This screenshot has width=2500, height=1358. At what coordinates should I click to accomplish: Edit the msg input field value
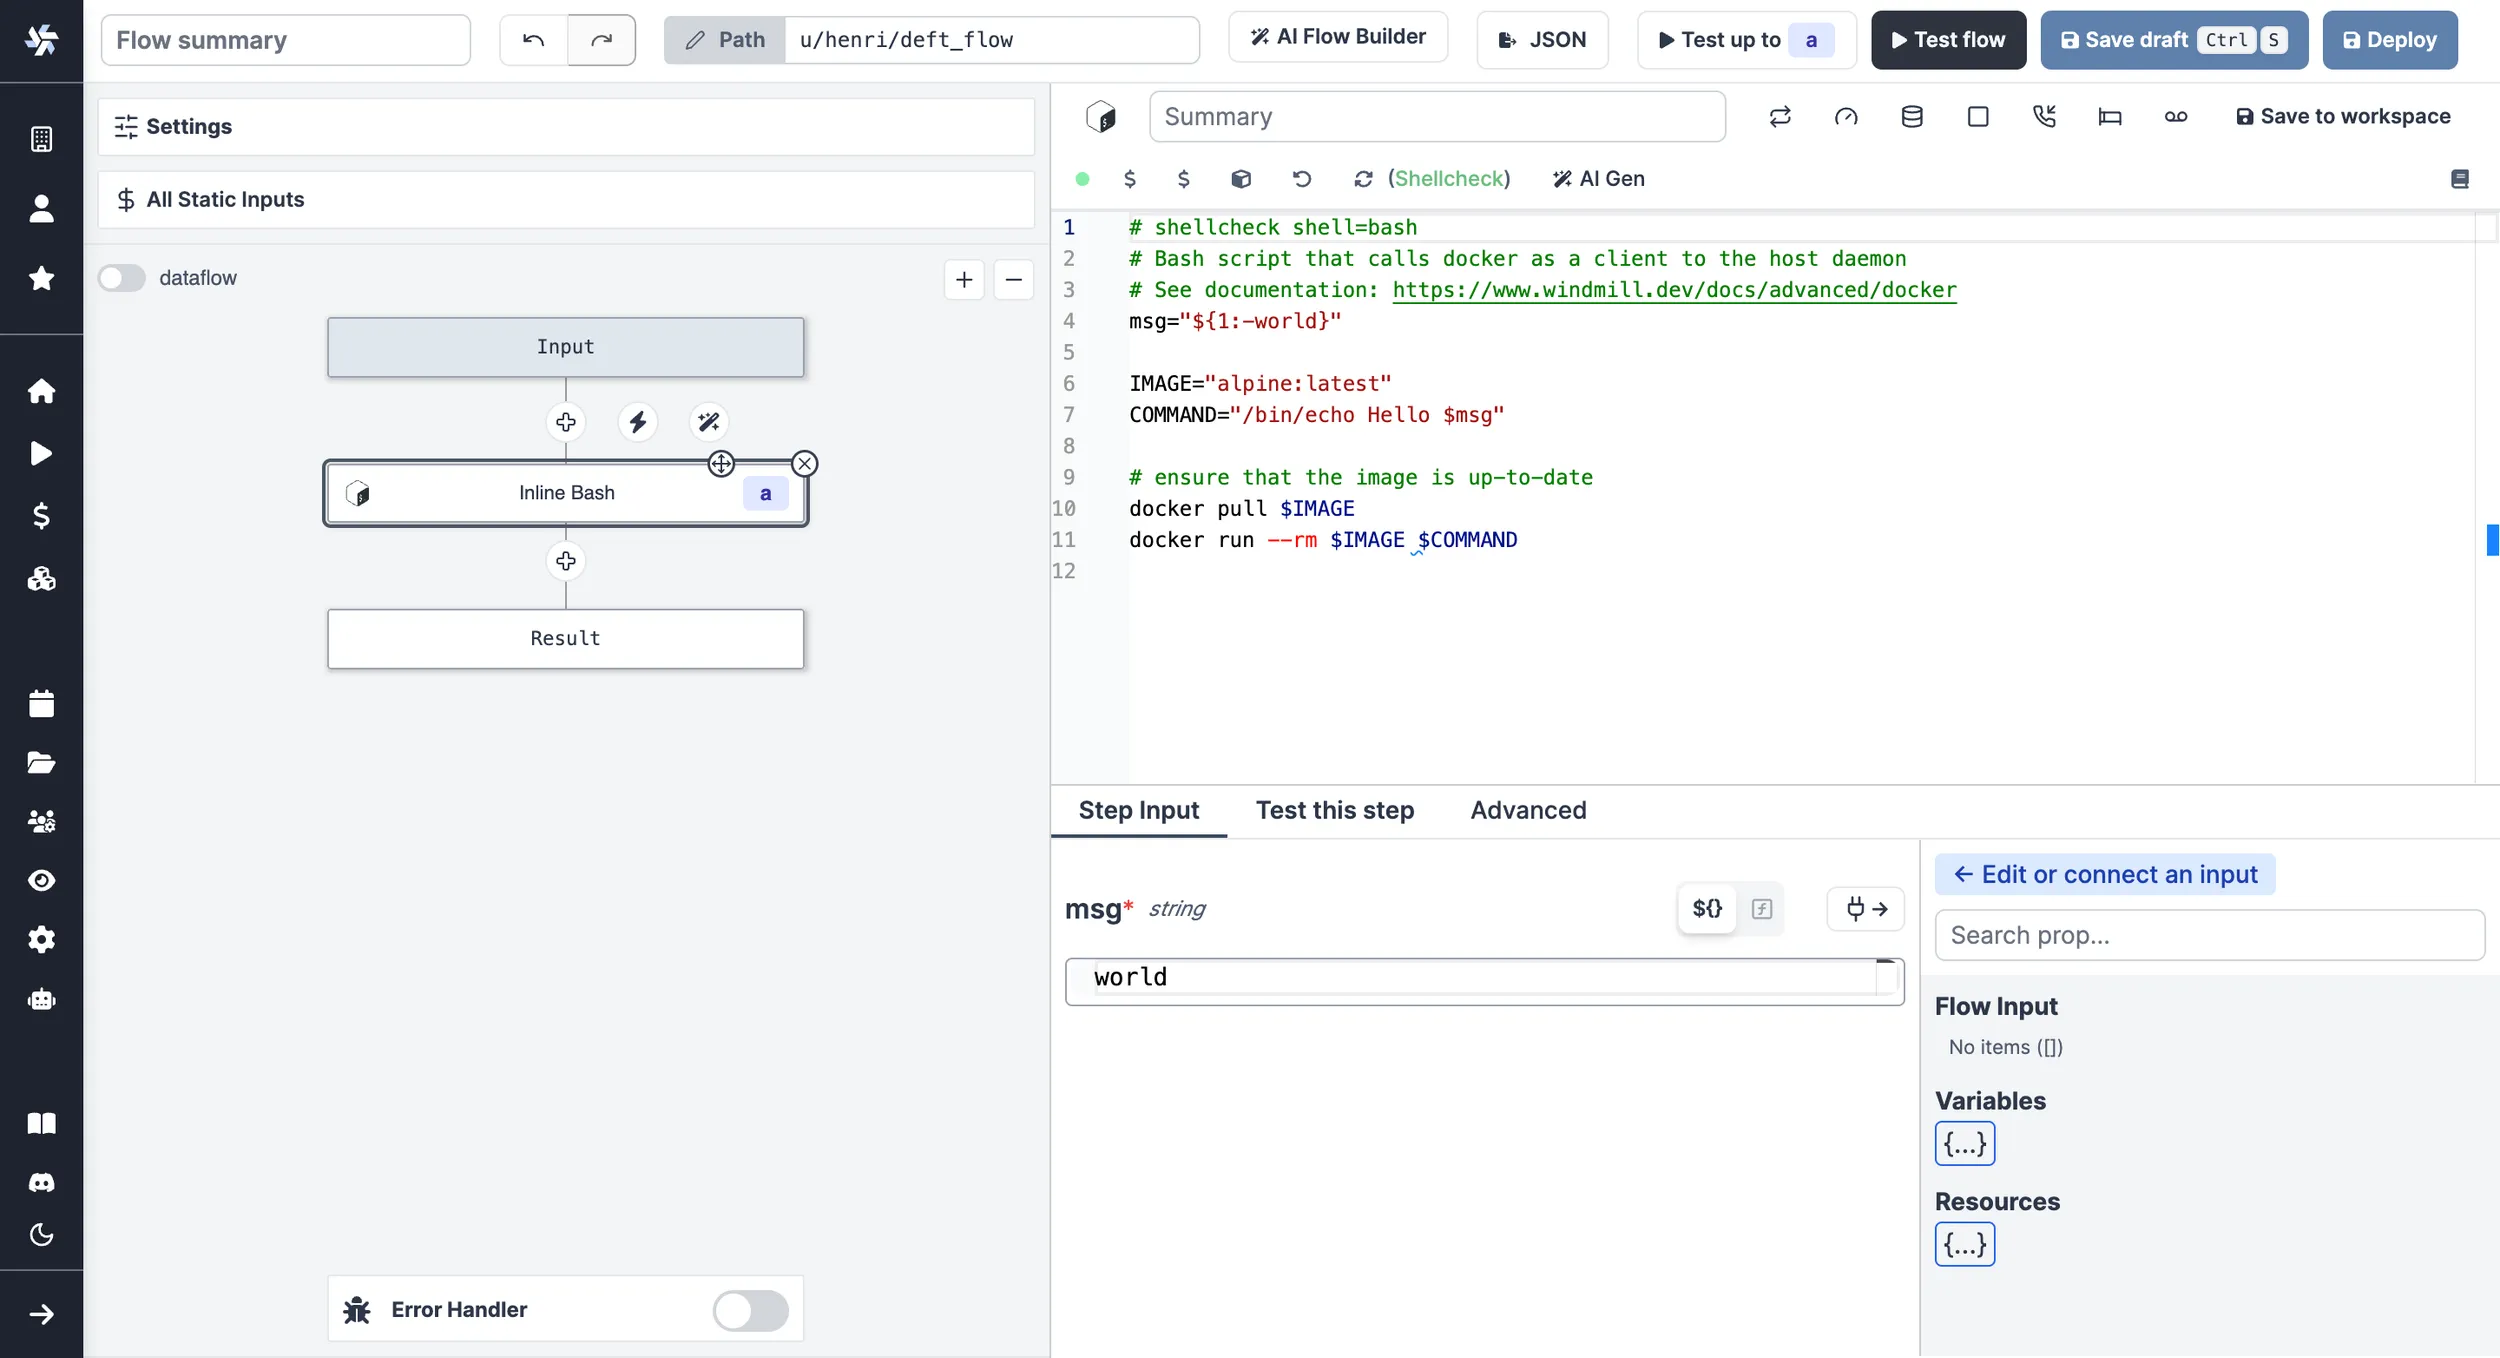pos(1482,978)
